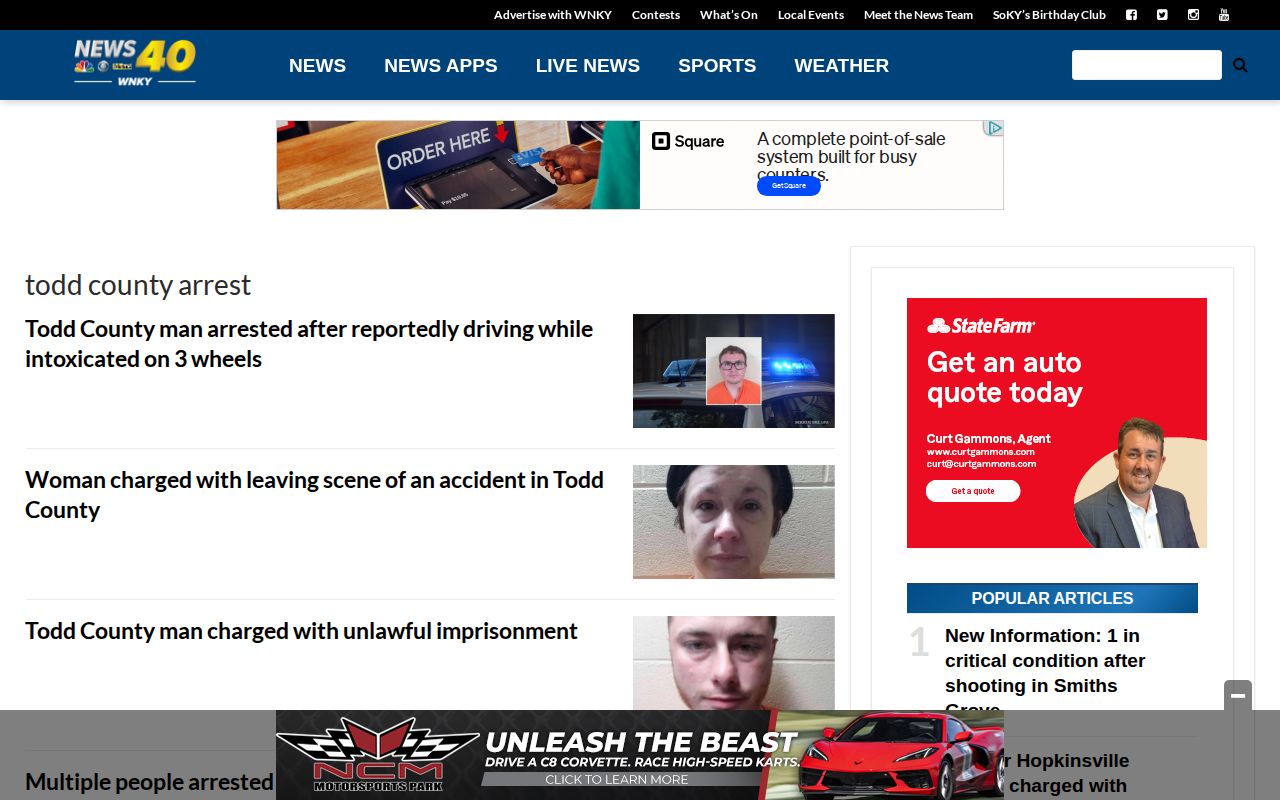Open the Contests link

(656, 15)
